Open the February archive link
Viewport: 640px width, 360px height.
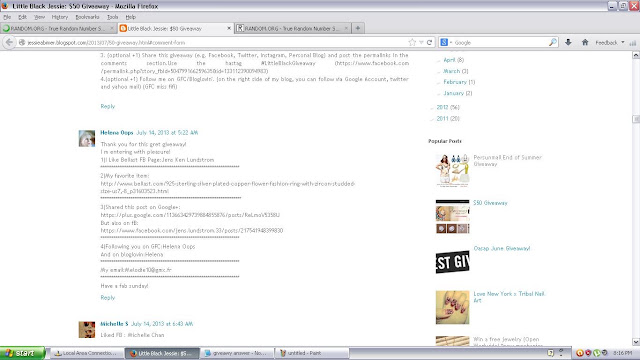455,82
